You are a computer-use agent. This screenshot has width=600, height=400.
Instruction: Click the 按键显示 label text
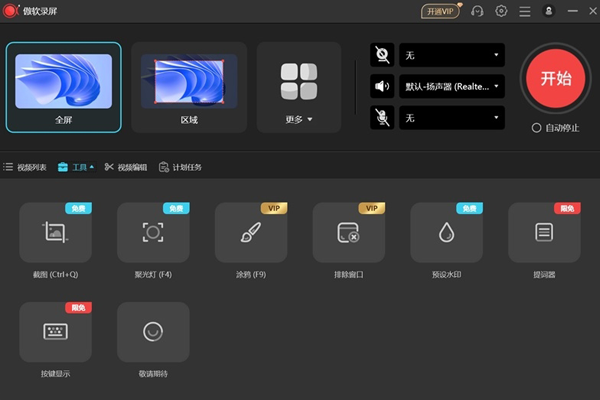[x=55, y=374]
